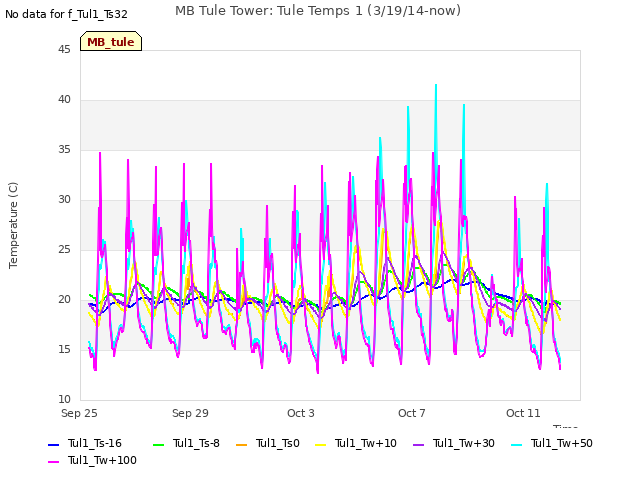Click the blue Tul1_Ts-16 legend swatch
640x480 pixels.
point(53,444)
